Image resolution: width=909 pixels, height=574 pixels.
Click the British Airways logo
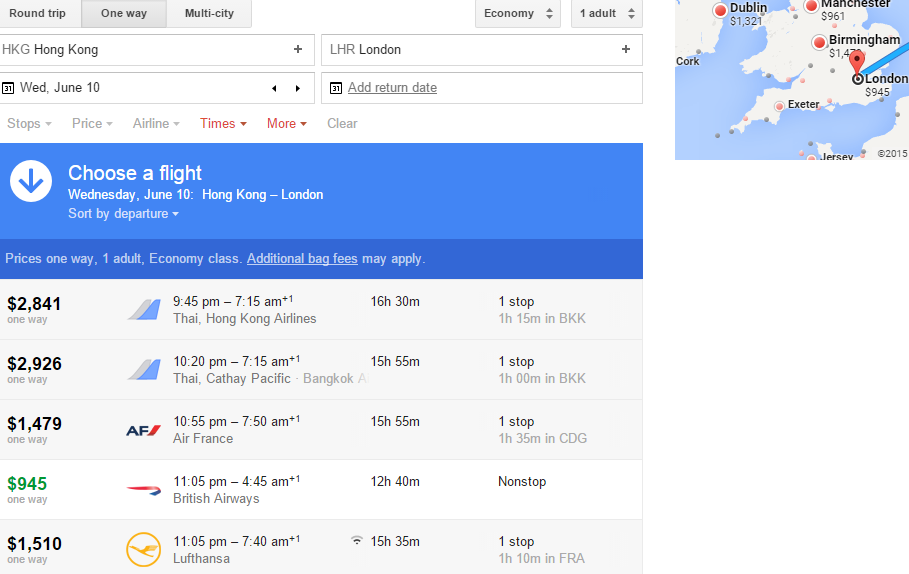tap(144, 490)
